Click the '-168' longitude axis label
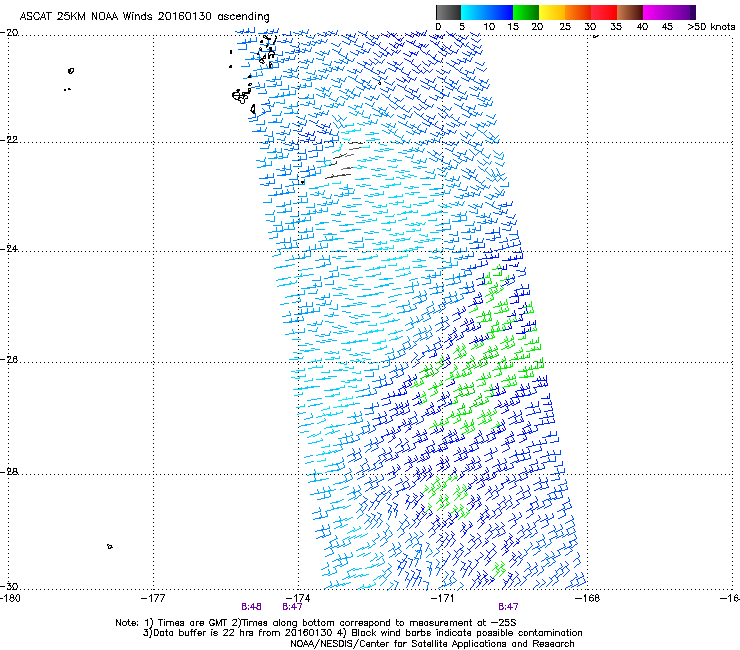The height and width of the screenshot is (650, 740). tap(588, 598)
